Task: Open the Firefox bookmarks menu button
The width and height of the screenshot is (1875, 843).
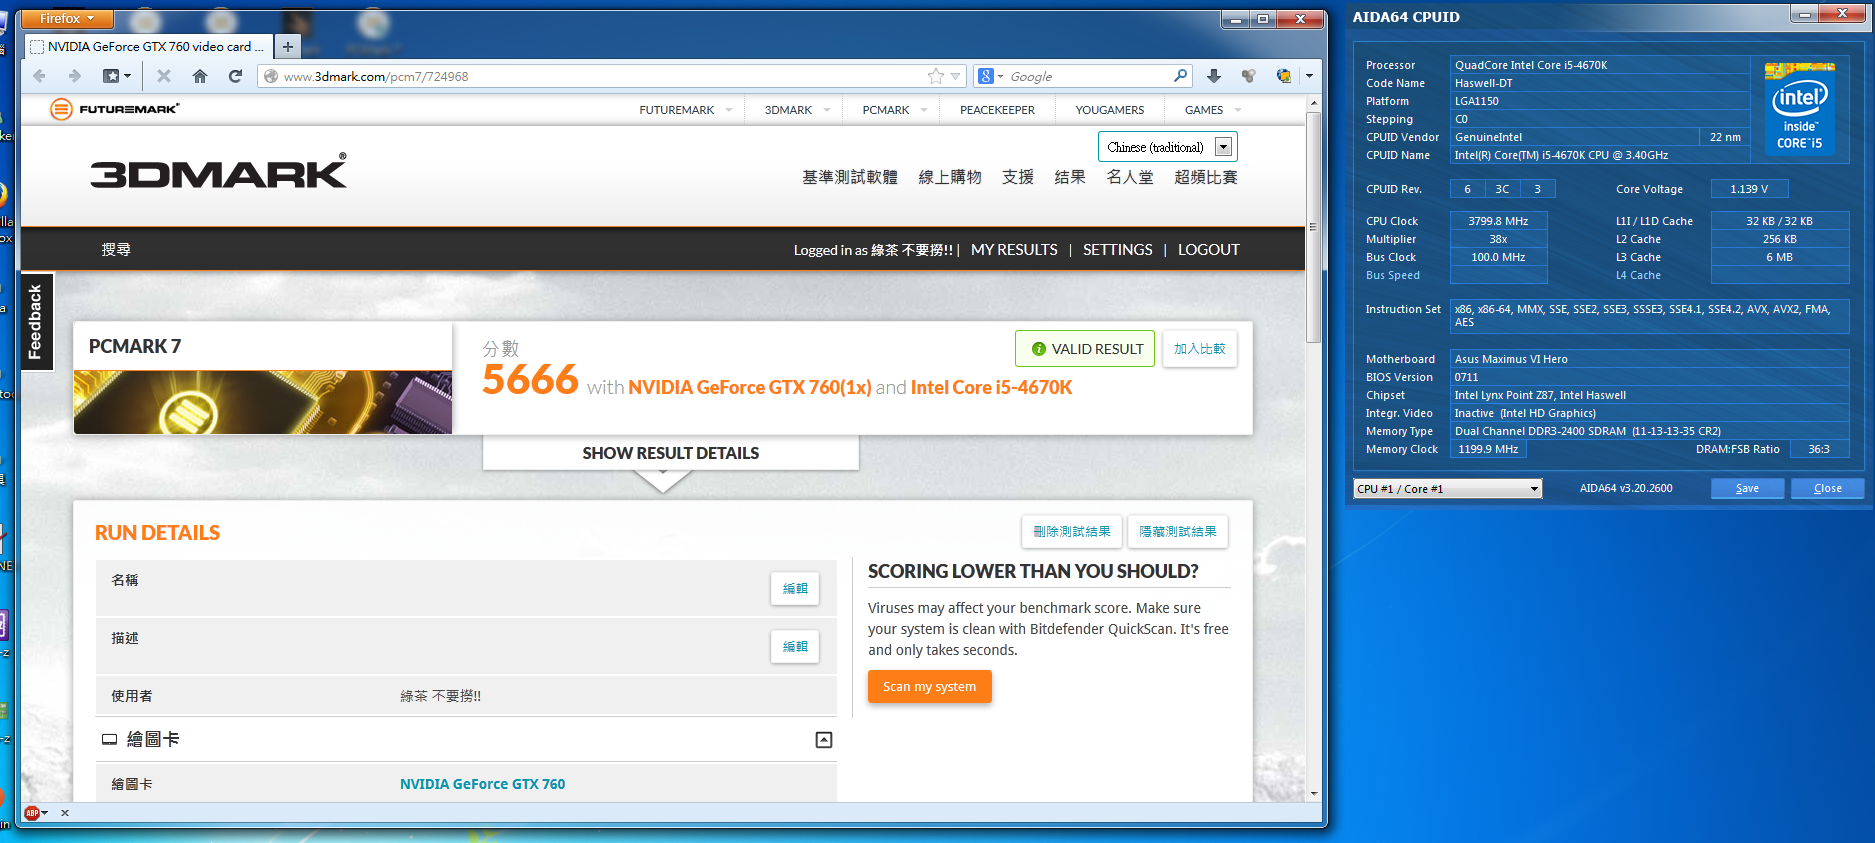Action: tap(117, 76)
